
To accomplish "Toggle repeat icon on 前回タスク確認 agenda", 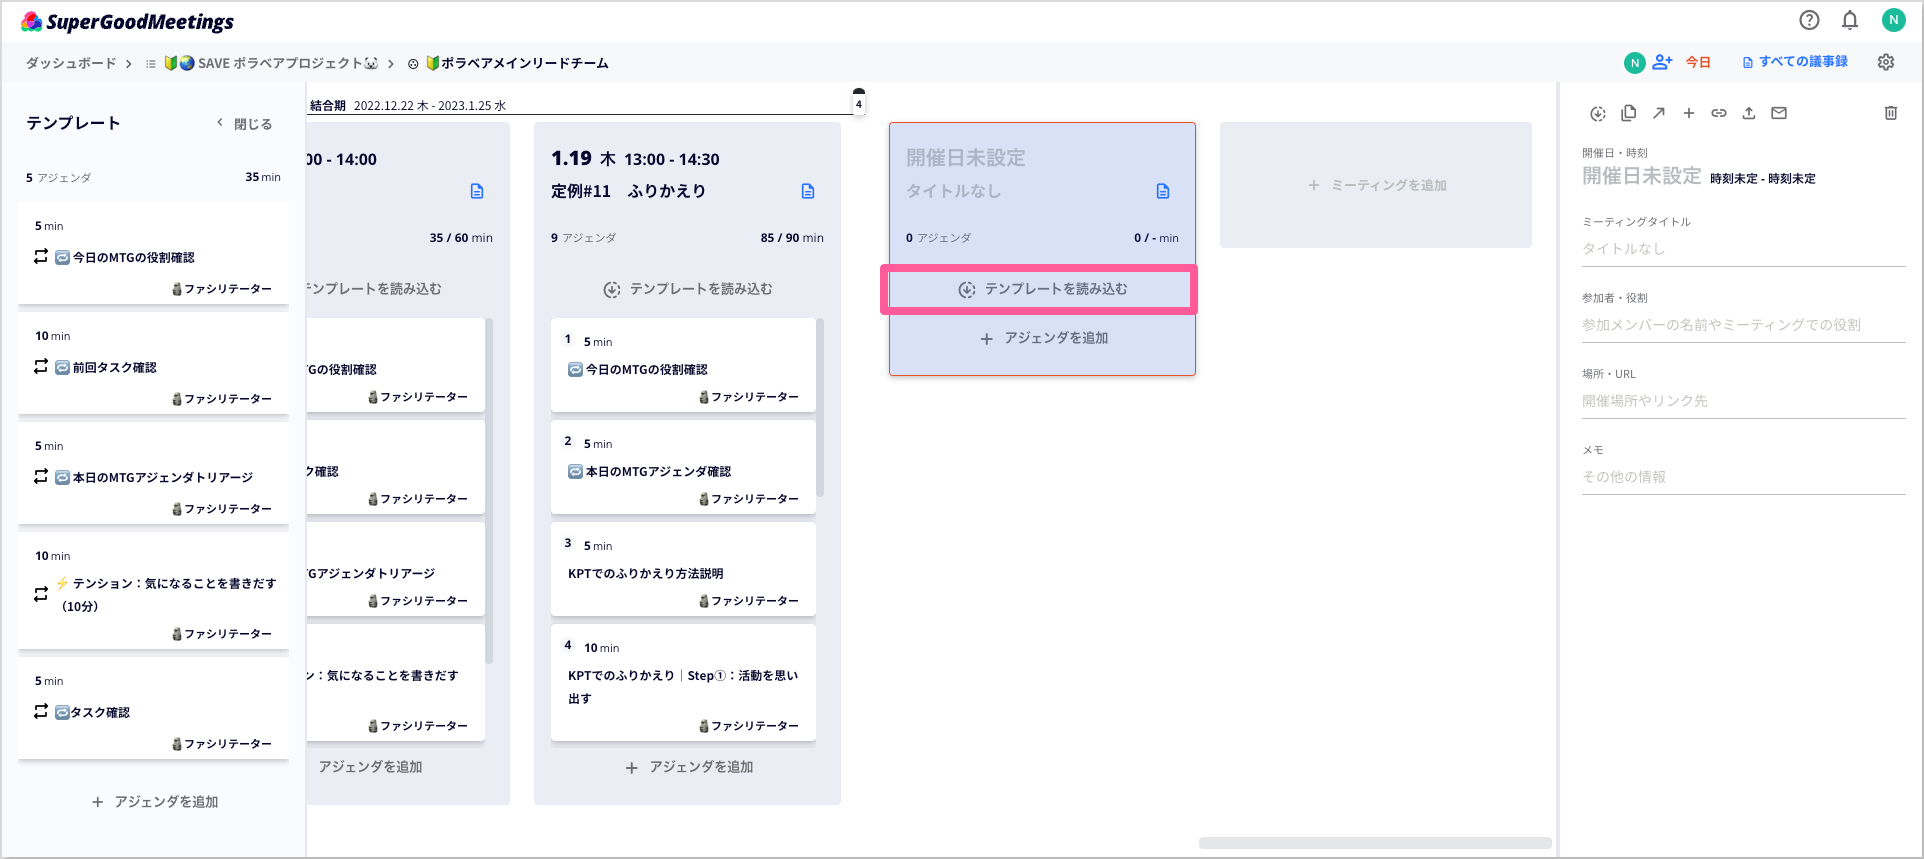I will [41, 367].
